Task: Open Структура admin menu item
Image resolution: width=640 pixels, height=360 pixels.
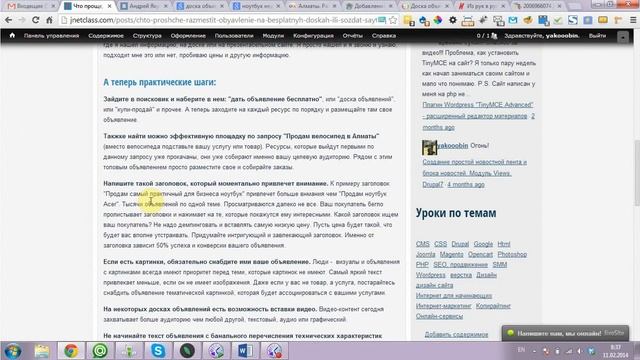Action: (x=147, y=36)
